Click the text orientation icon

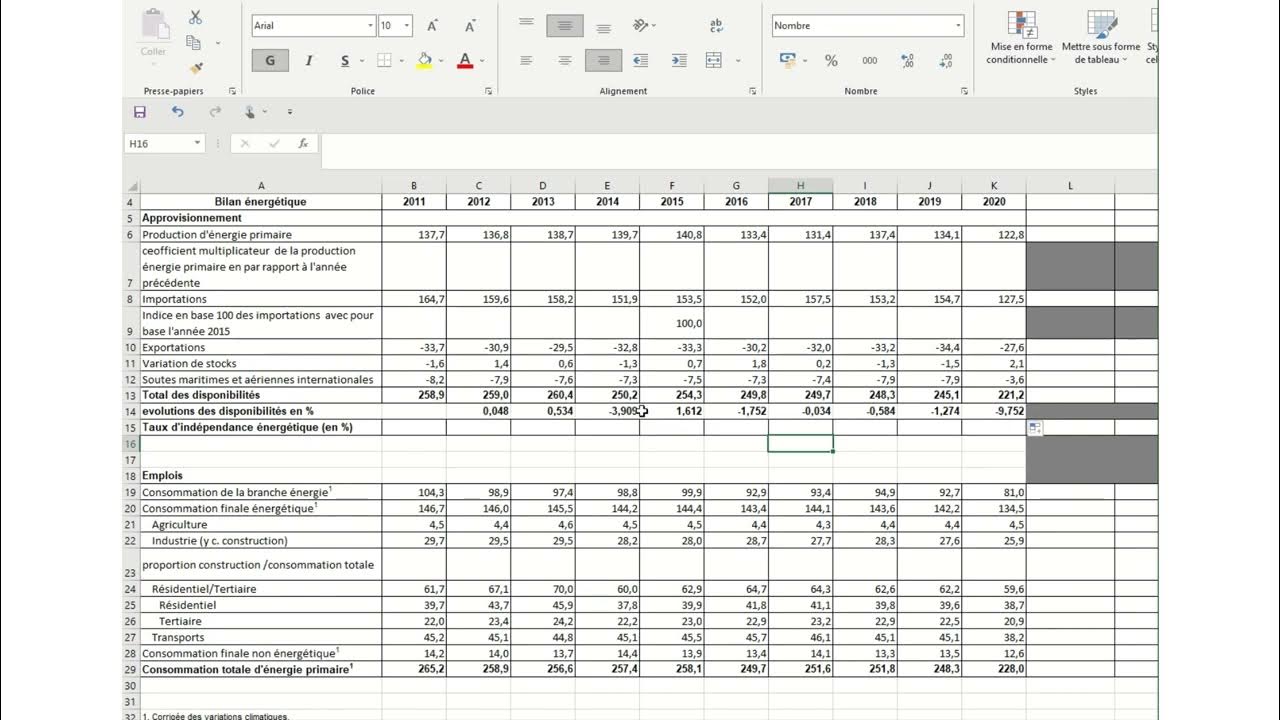[641, 26]
